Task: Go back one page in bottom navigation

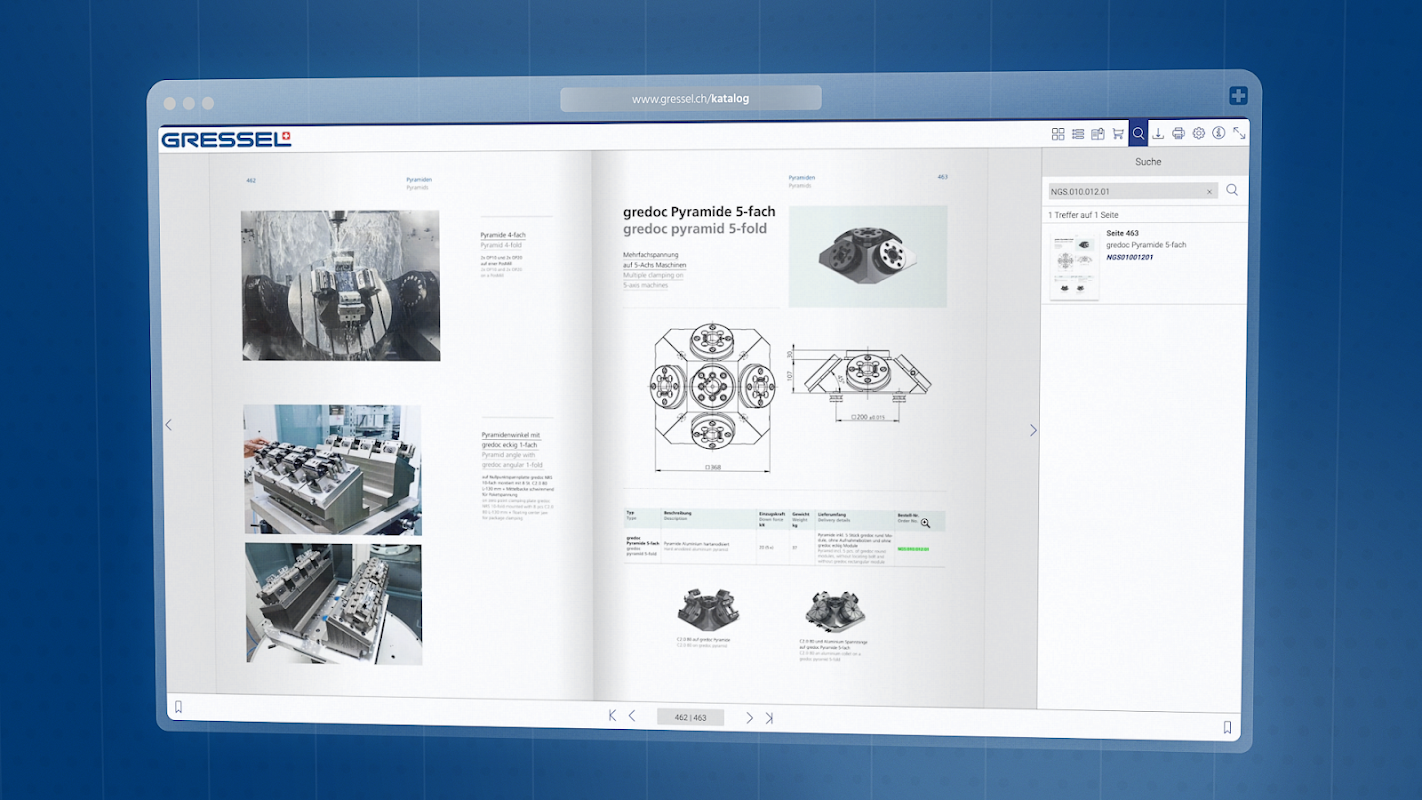Action: point(632,715)
